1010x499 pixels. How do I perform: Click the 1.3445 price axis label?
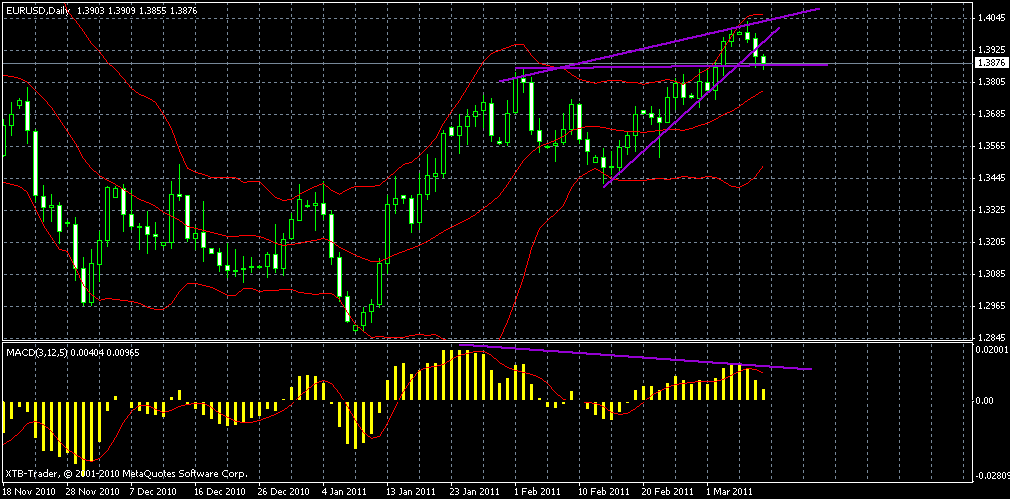pos(991,178)
